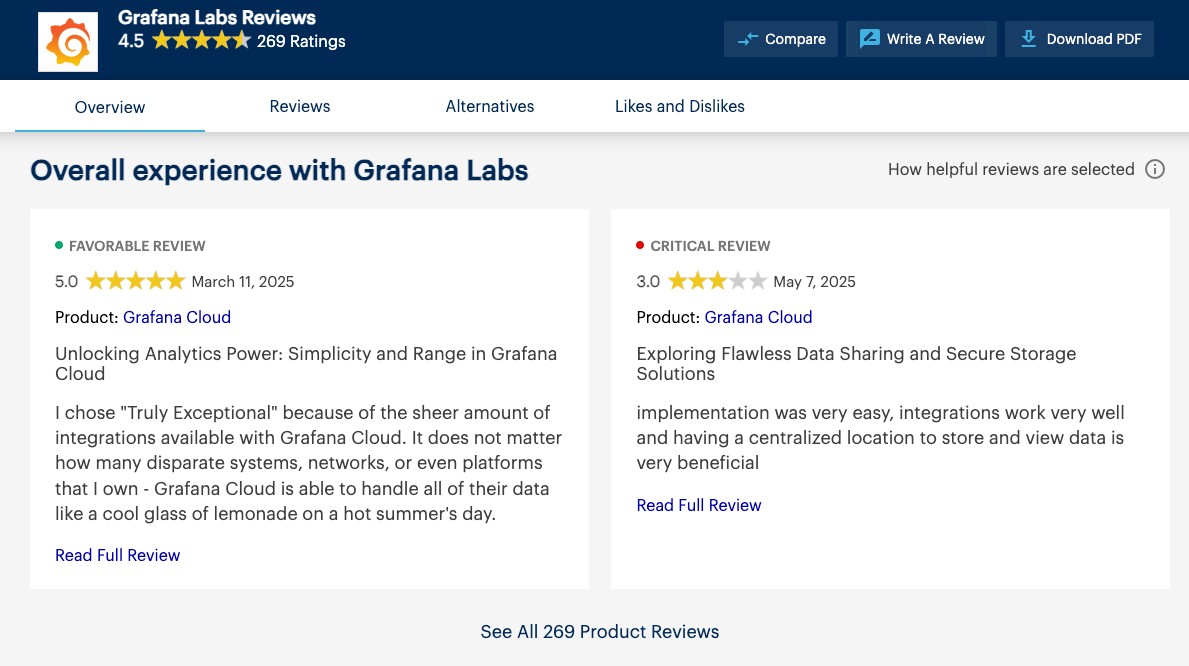Viewport: 1189px width, 666px height.
Task: Switch to the Reviews tab
Action: click(x=300, y=106)
